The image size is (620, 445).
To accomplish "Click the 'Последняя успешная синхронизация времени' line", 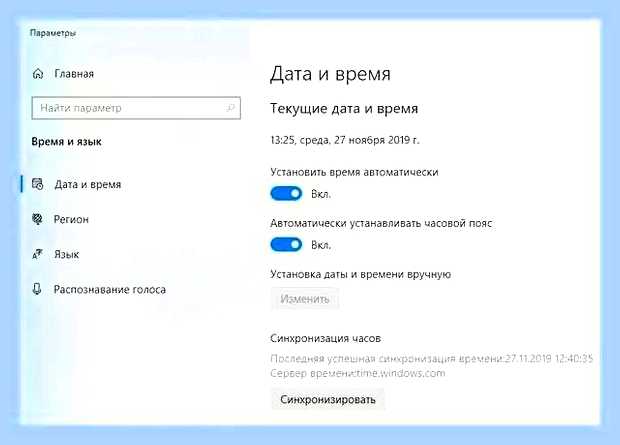I will coord(432,358).
